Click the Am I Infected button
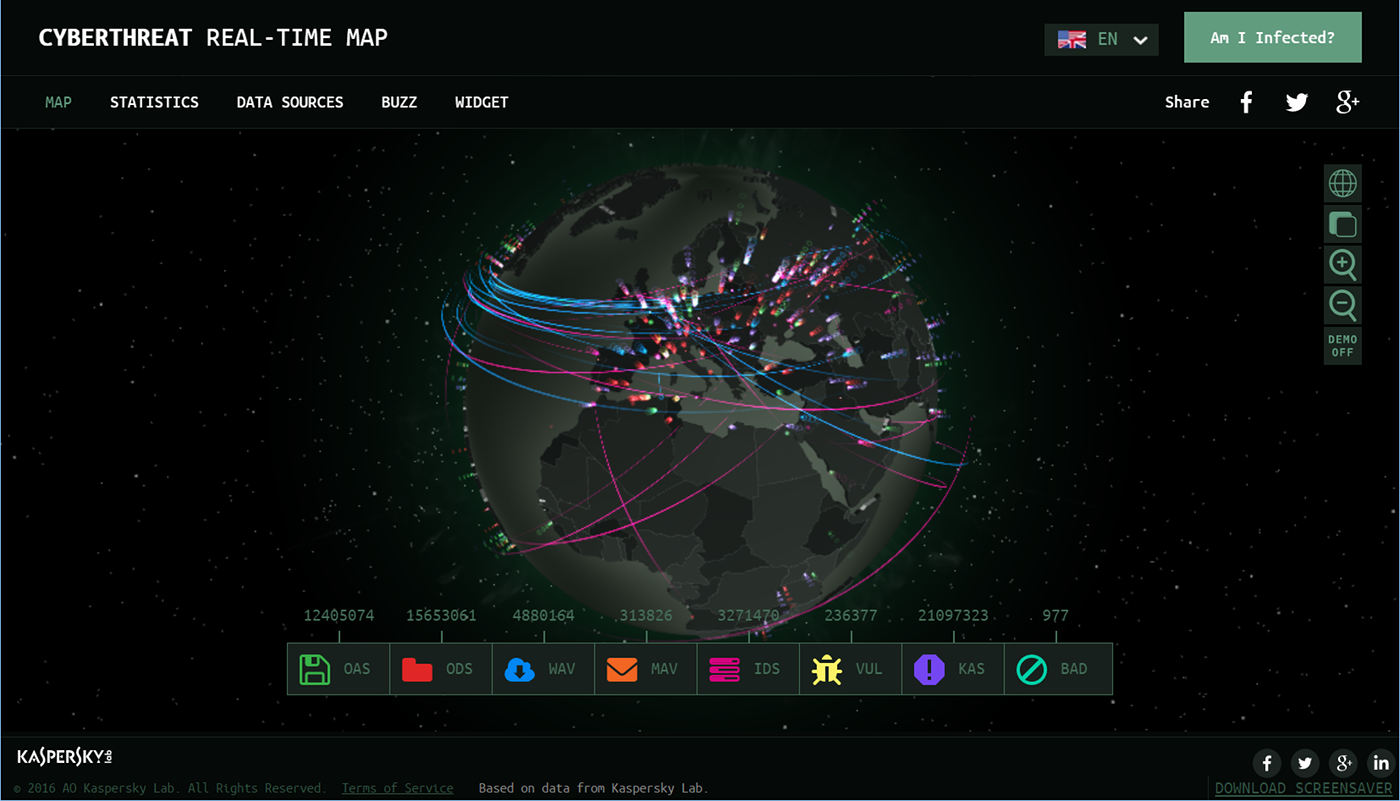 (1272, 37)
